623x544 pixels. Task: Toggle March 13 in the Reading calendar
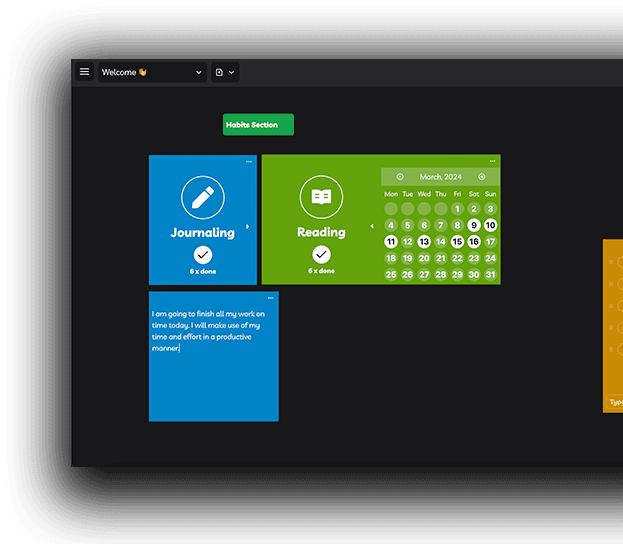tap(424, 242)
